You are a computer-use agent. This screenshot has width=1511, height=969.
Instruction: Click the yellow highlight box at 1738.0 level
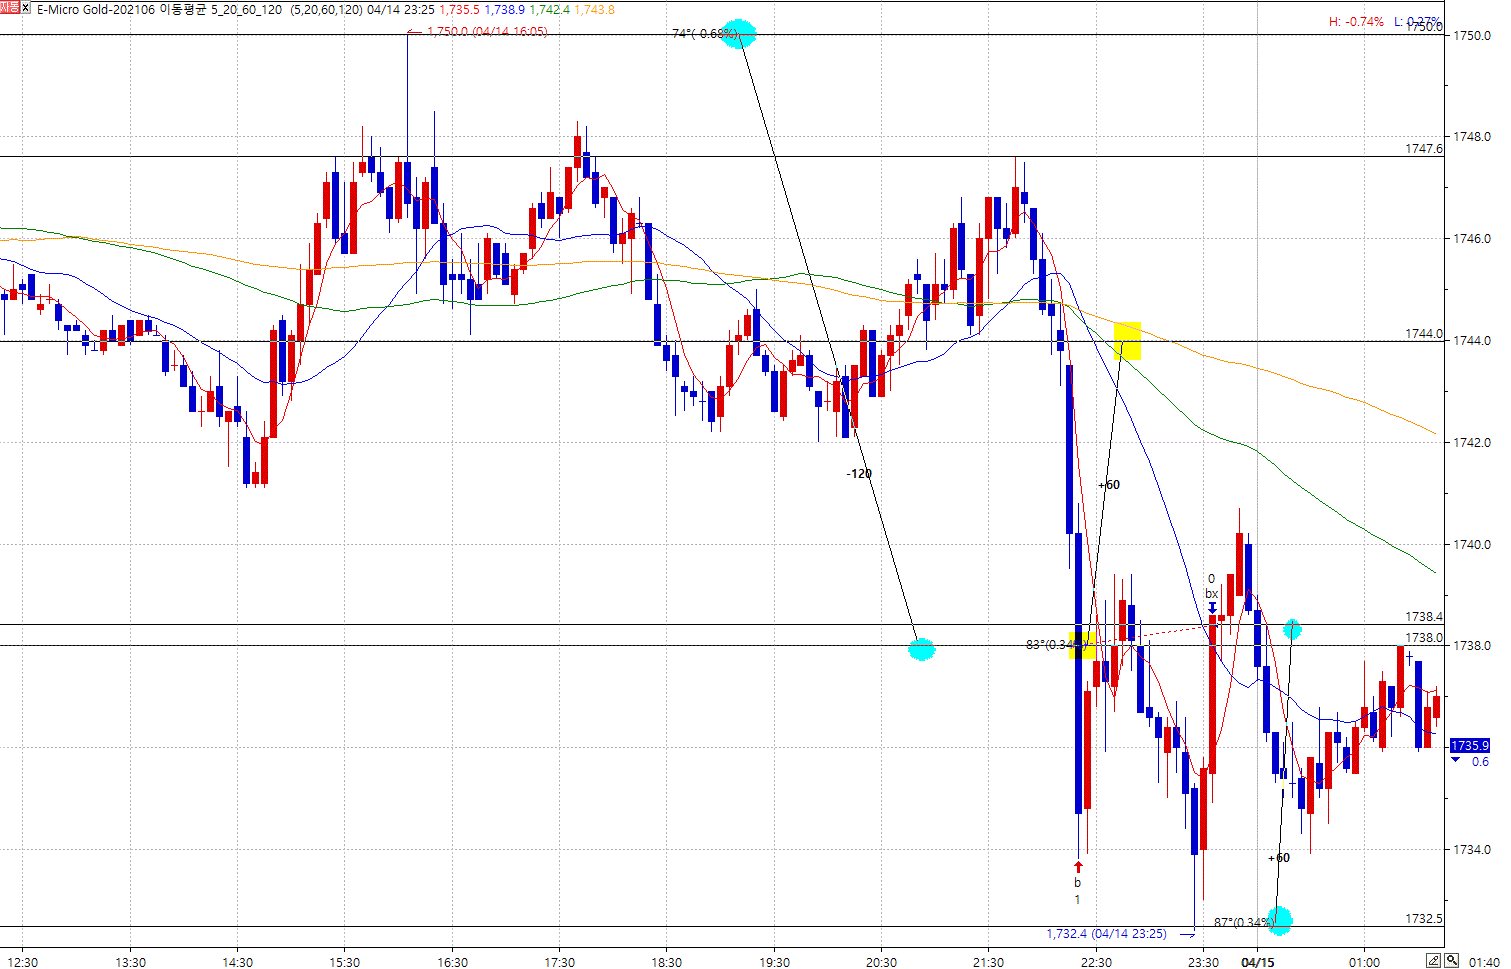pos(1081,645)
